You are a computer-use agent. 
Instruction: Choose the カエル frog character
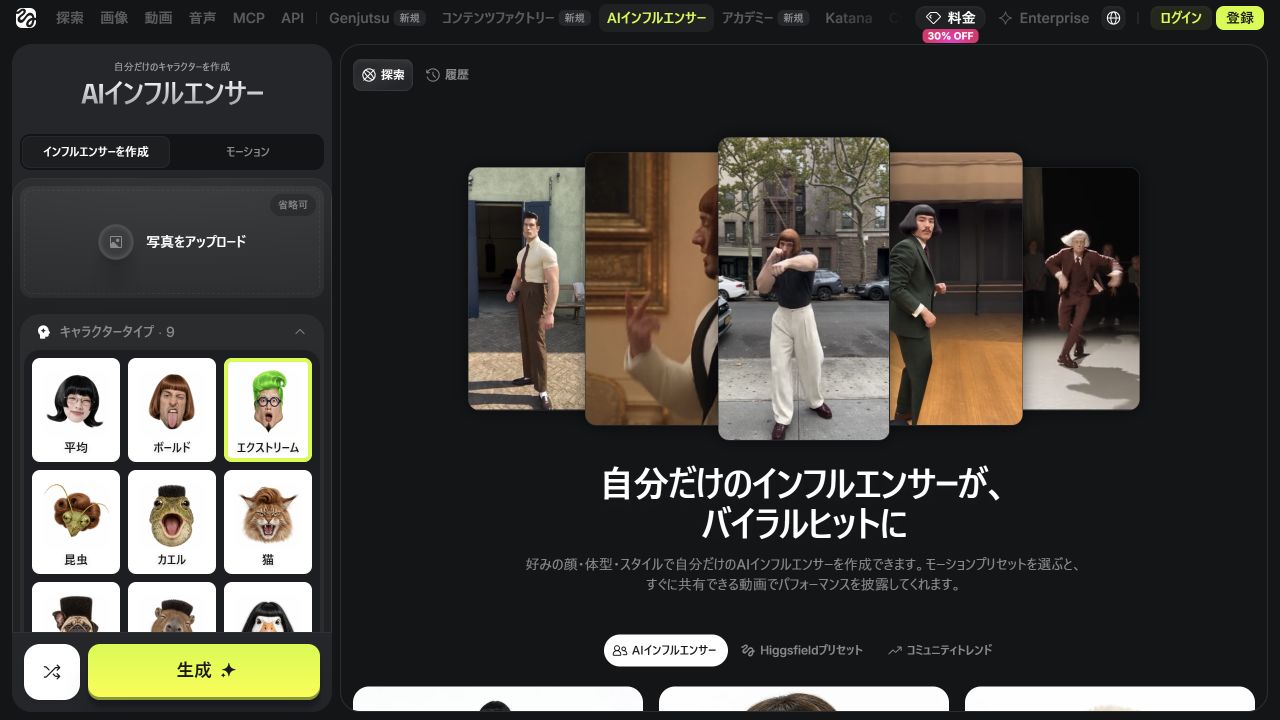[172, 522]
